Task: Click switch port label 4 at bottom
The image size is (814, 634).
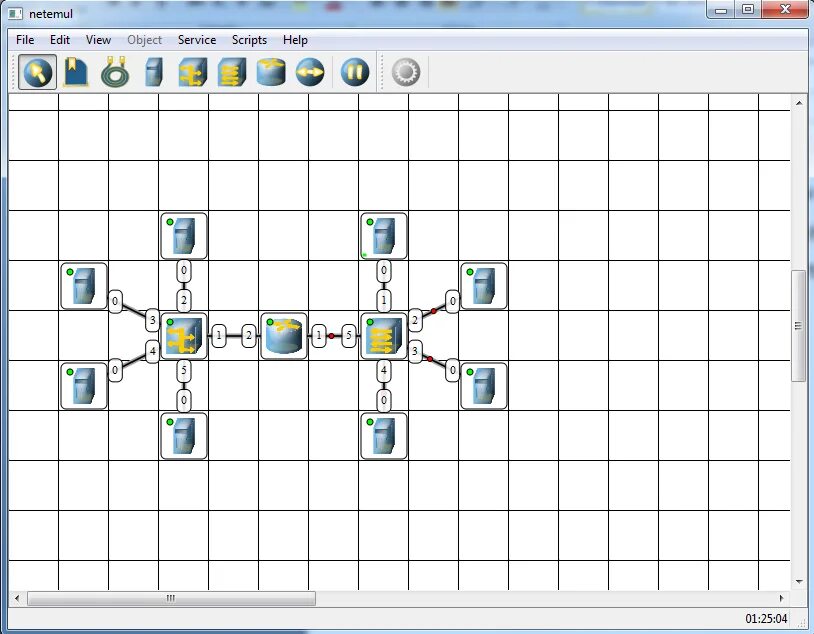Action: [384, 370]
